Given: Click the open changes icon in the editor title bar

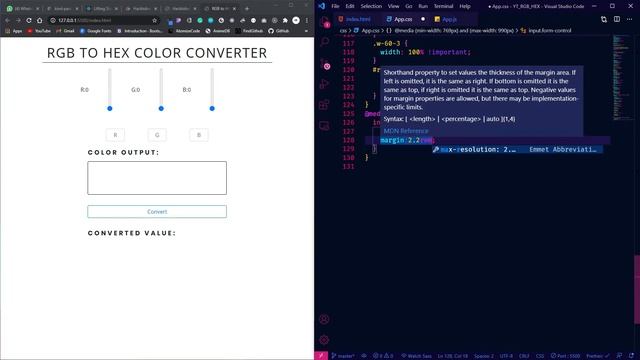Looking at the screenshot, I should pos(604,19).
